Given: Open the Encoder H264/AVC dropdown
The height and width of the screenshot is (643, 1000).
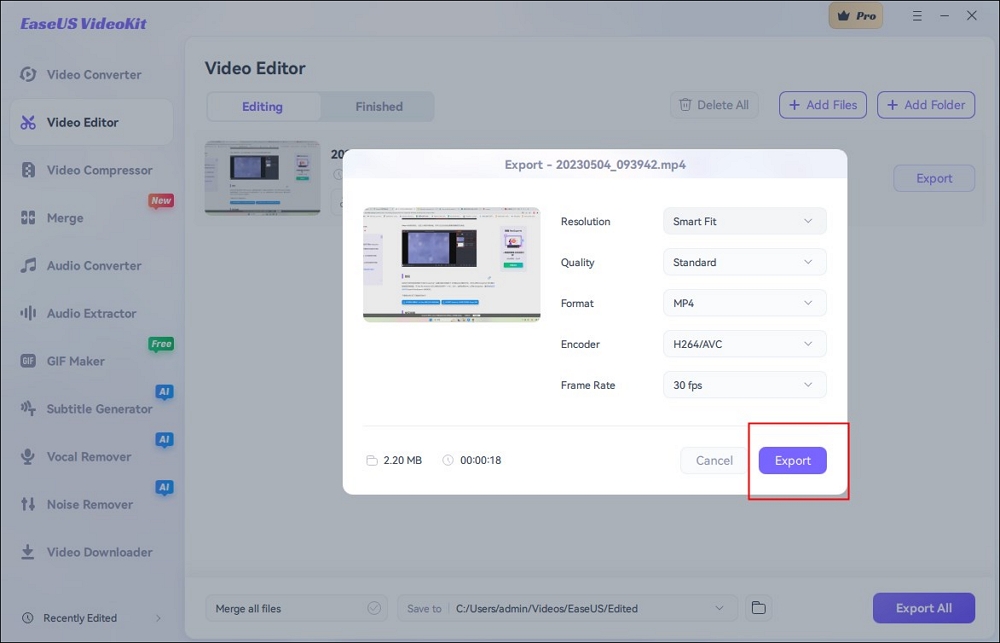Looking at the screenshot, I should pos(744,344).
